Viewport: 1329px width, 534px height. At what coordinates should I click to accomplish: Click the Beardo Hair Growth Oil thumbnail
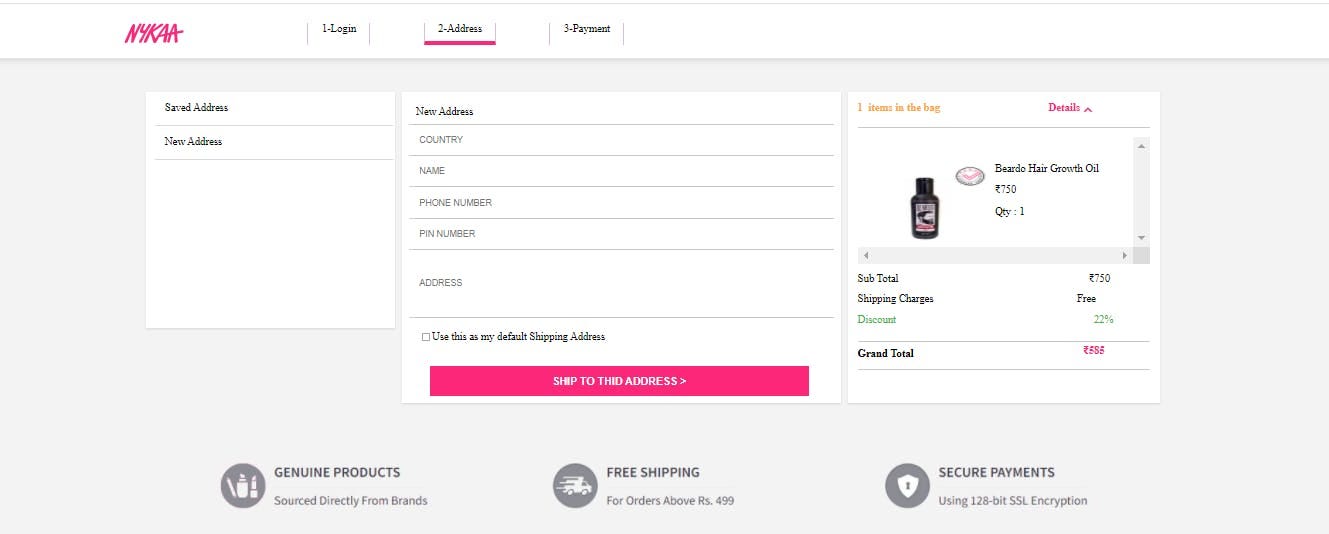coord(925,207)
